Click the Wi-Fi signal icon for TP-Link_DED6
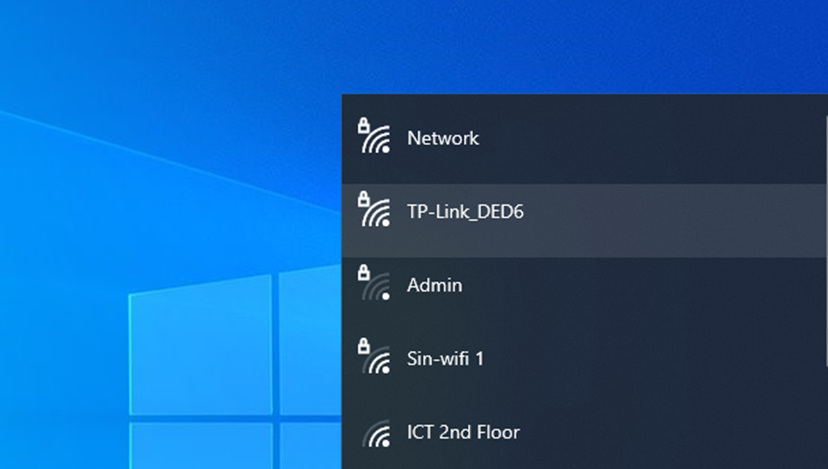The image size is (828, 469). coord(376,214)
